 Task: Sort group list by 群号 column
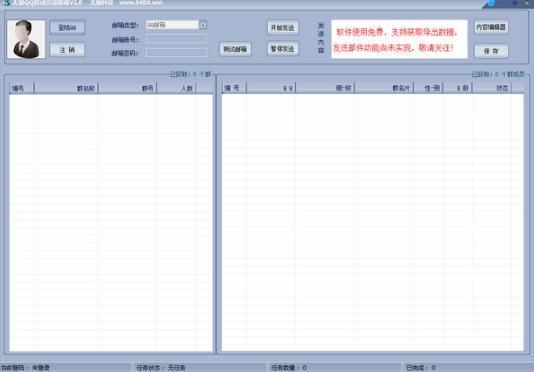pos(128,88)
